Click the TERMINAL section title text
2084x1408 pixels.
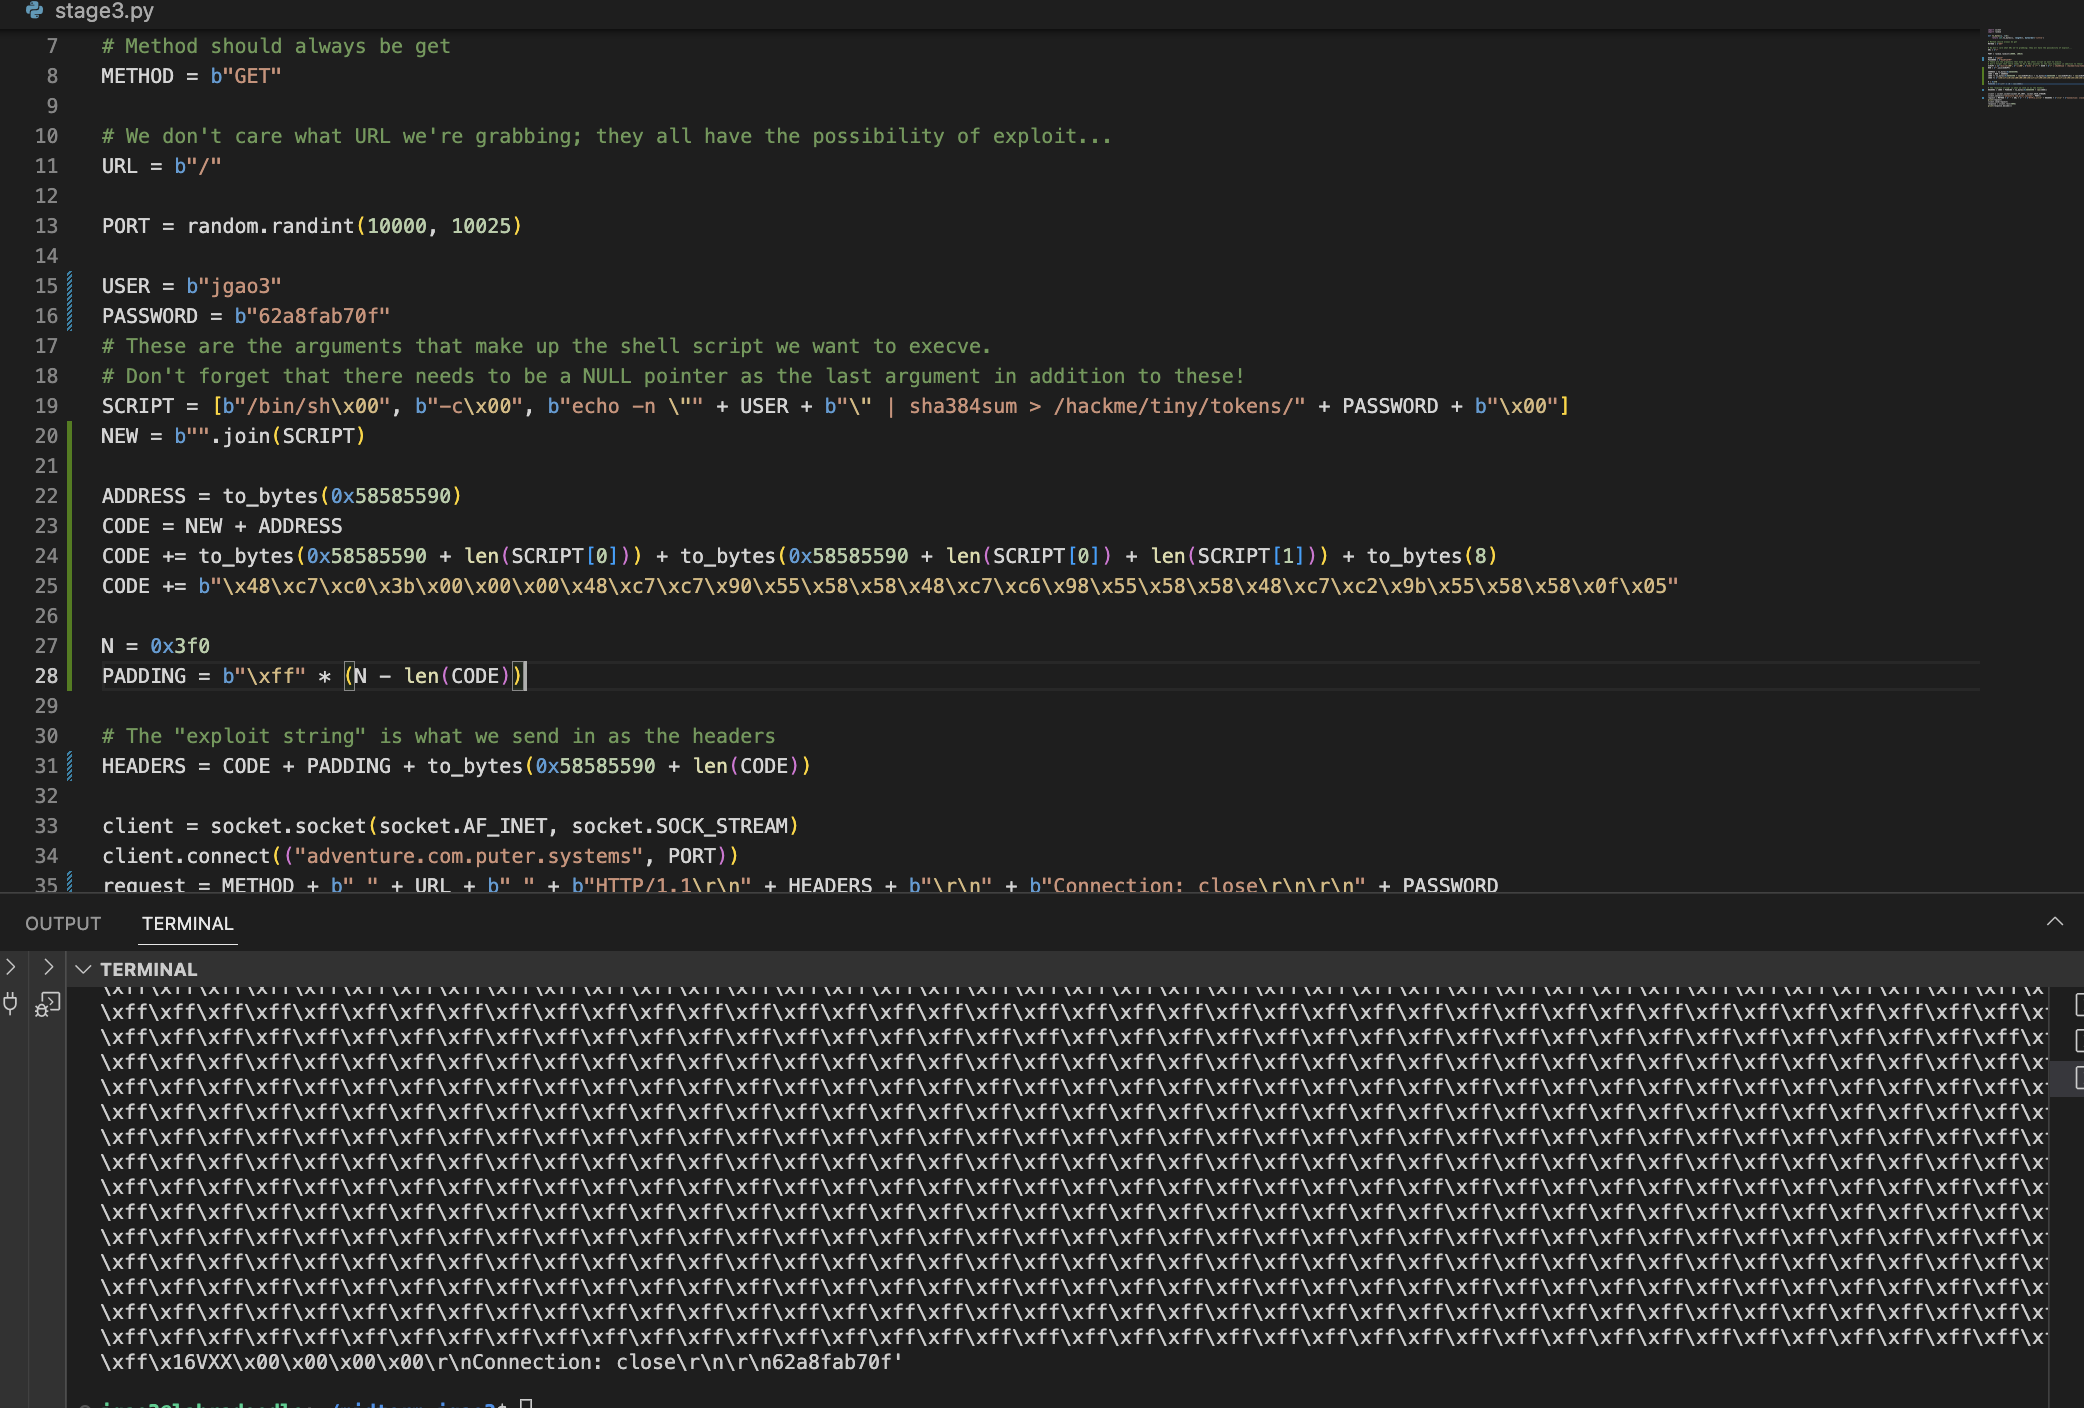(x=149, y=969)
